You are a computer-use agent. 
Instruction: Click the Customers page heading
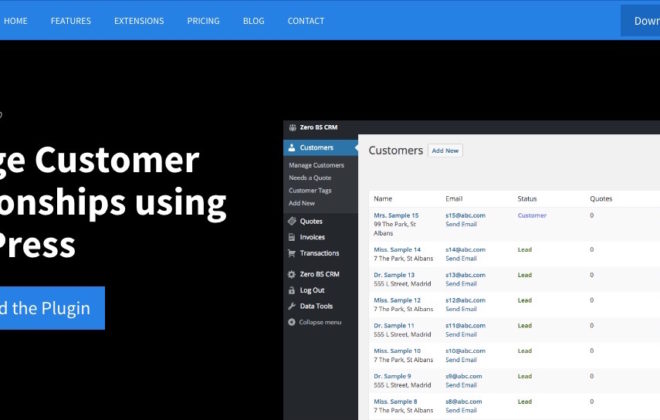click(x=396, y=151)
